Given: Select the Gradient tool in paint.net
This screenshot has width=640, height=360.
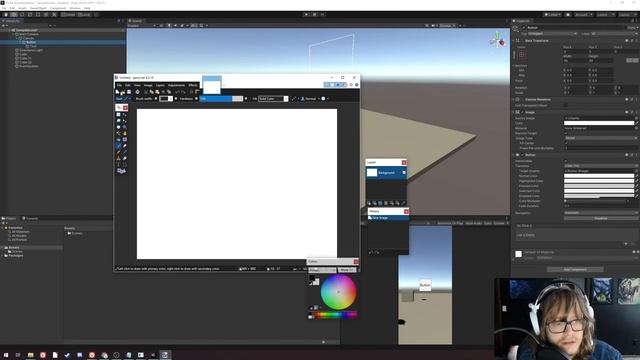Looking at the screenshot, I should [x=124, y=140].
